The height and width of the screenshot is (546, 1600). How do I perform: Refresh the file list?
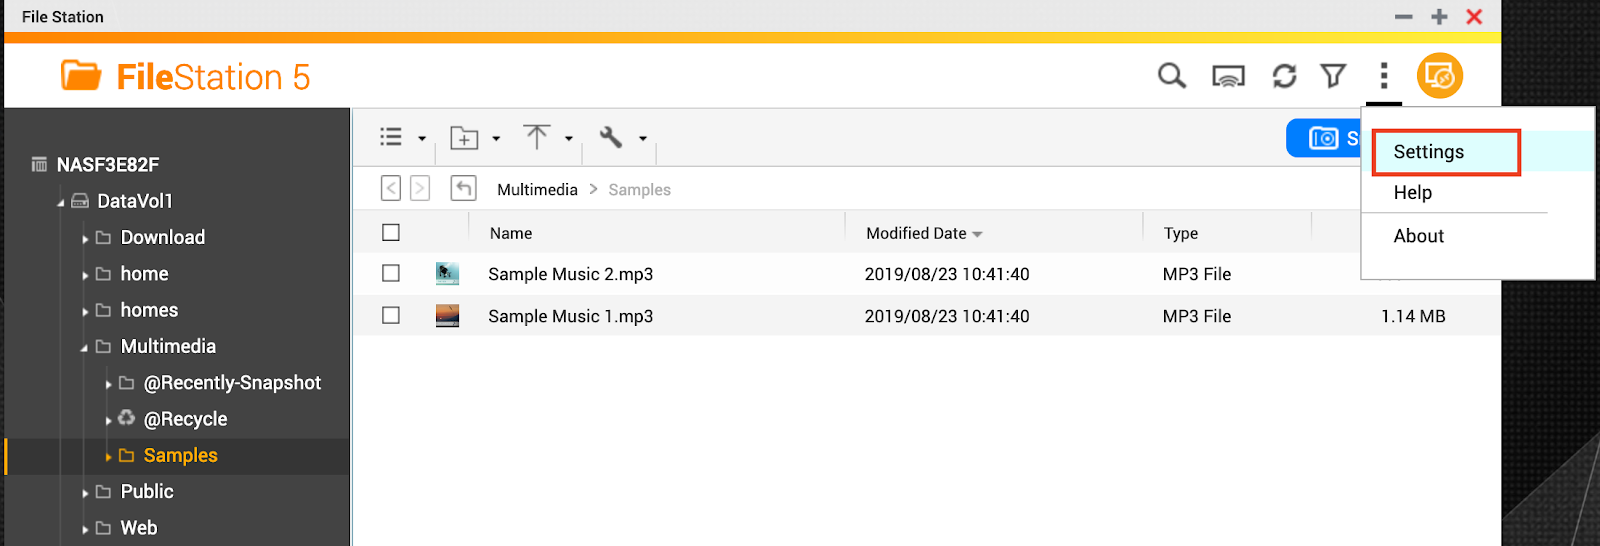point(1284,76)
